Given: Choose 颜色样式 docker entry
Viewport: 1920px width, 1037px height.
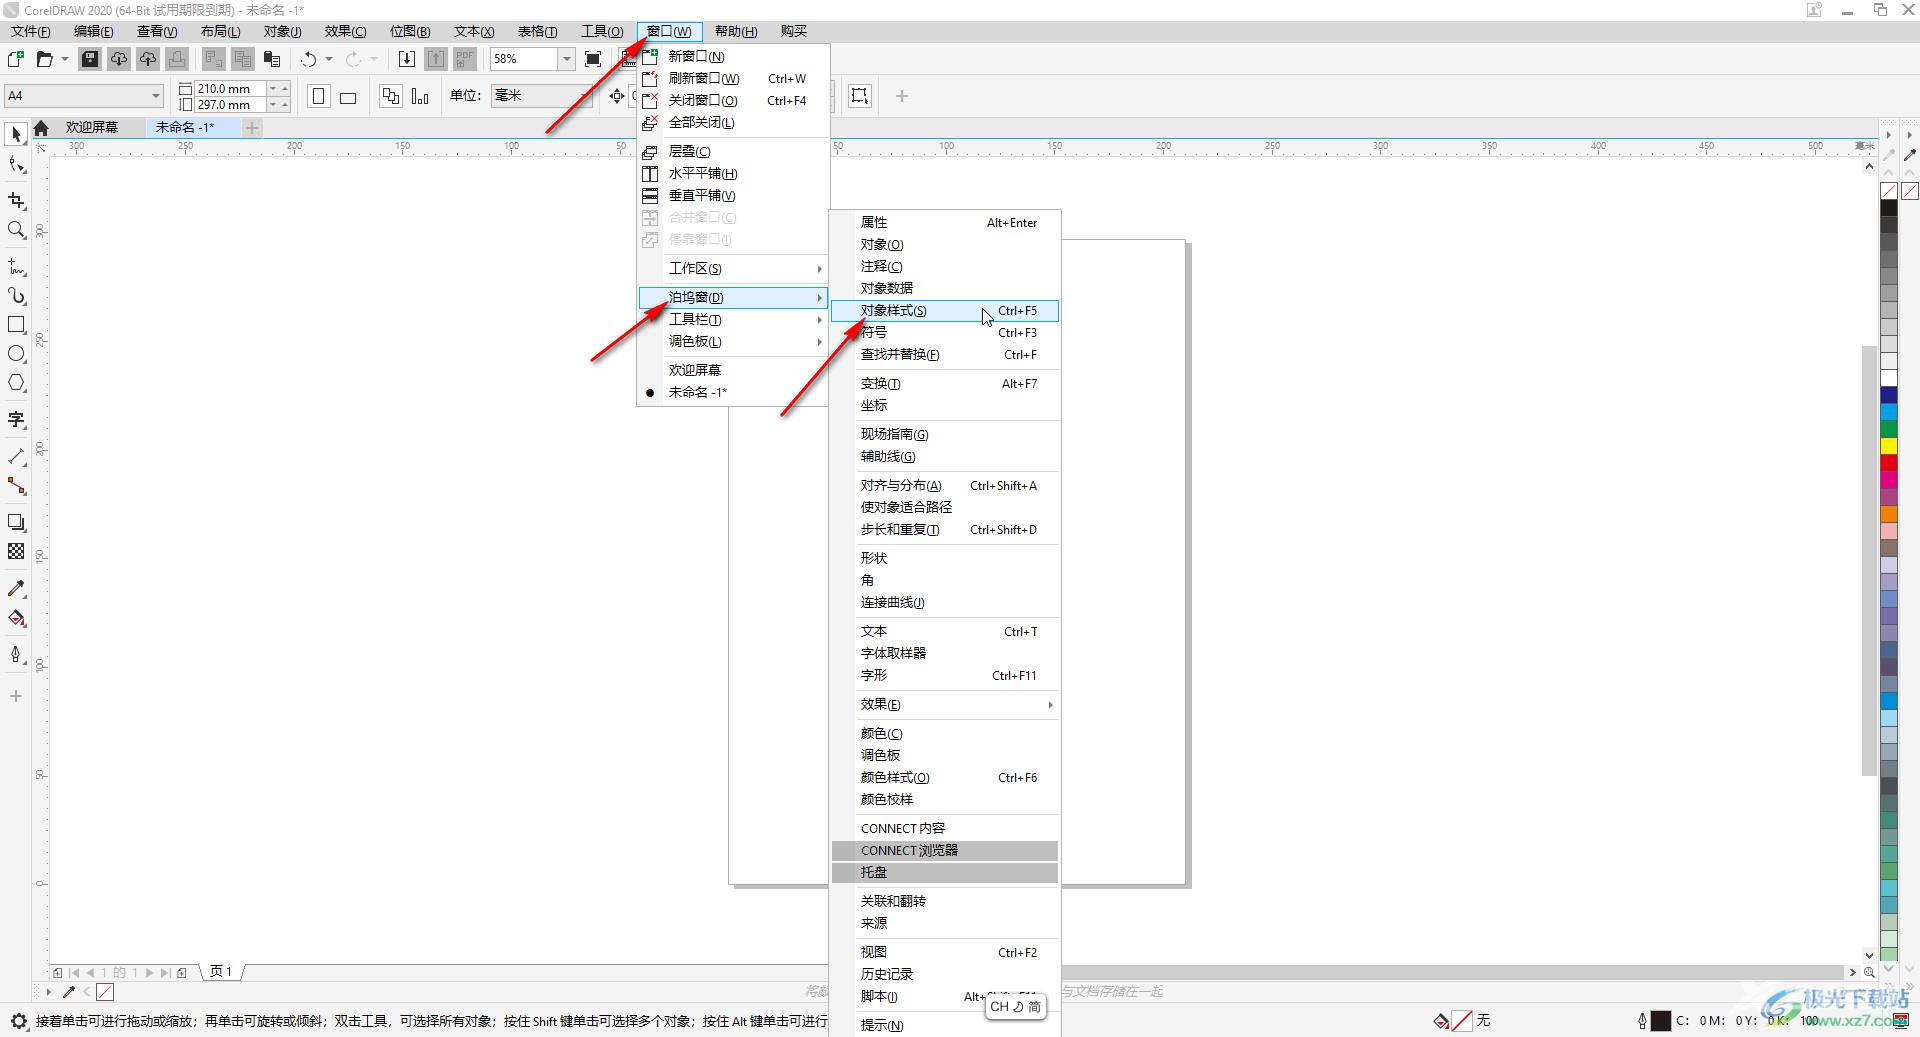Looking at the screenshot, I should 945,778.
